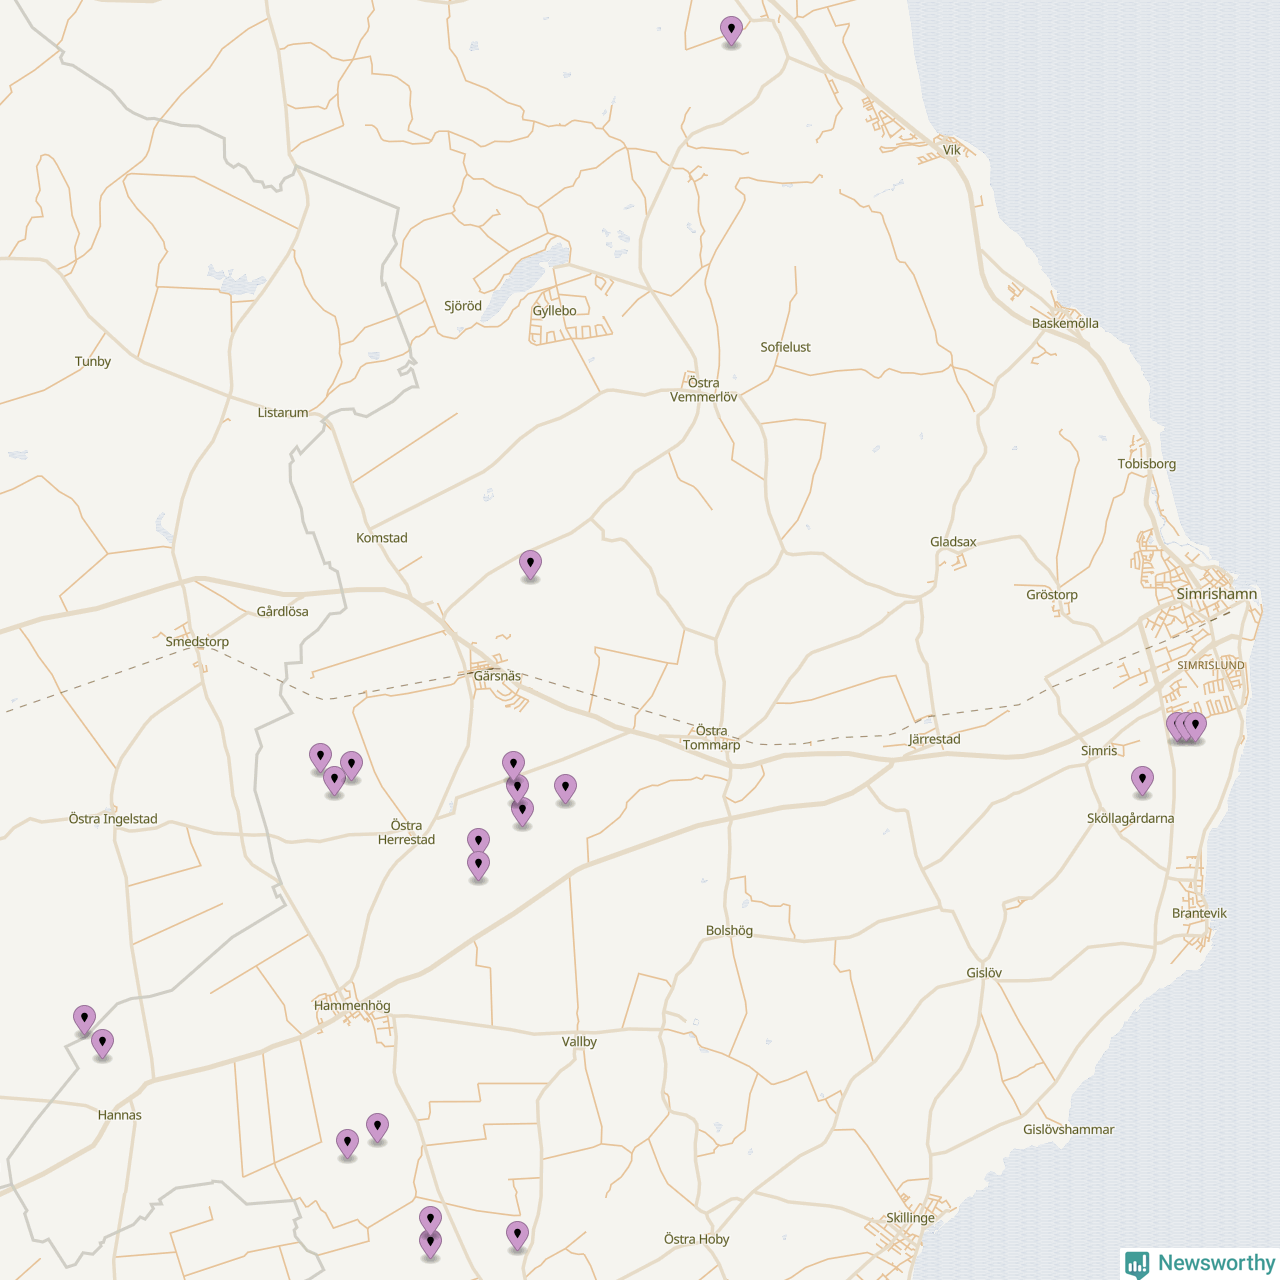This screenshot has height=1280, width=1280.
Task: Click lowest marker in cluster west of Östra Herrestad
Action: coord(334,780)
